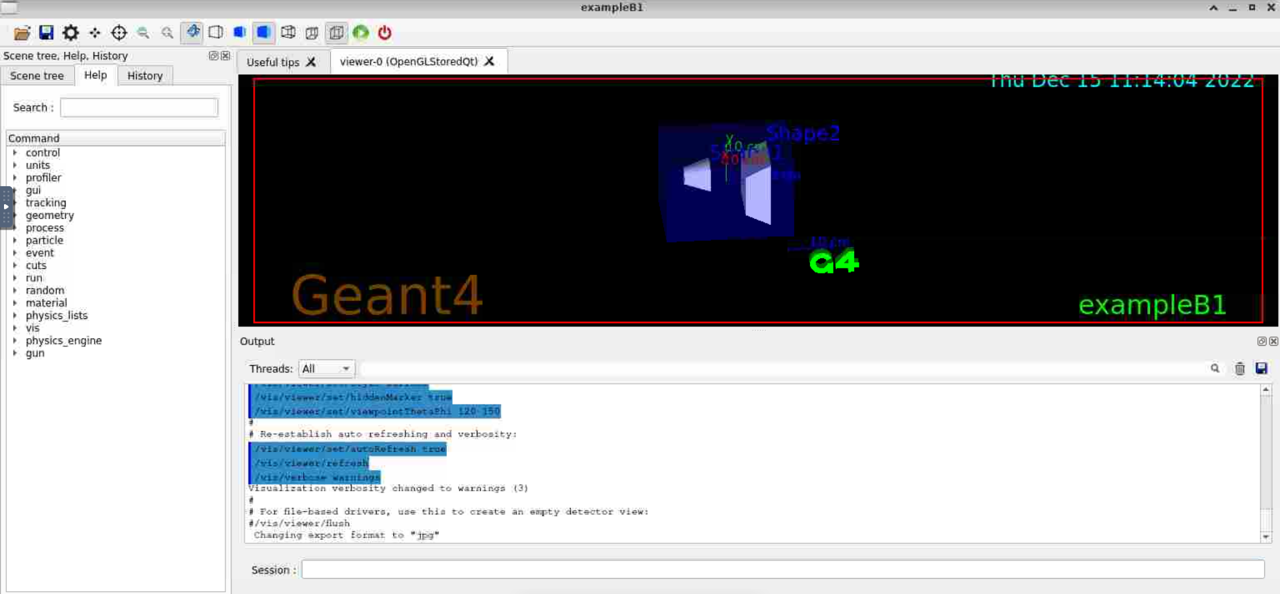The image size is (1280, 594).
Task: Select the Zoom in tool
Action: click(x=167, y=33)
